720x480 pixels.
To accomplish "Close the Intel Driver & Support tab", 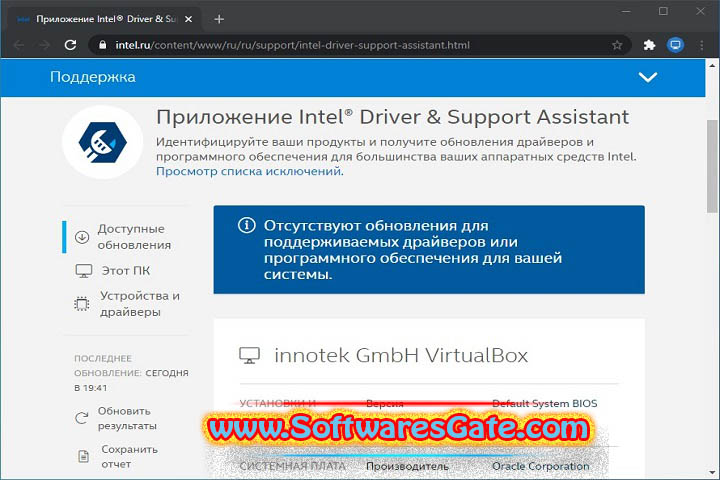I will click(188, 19).
